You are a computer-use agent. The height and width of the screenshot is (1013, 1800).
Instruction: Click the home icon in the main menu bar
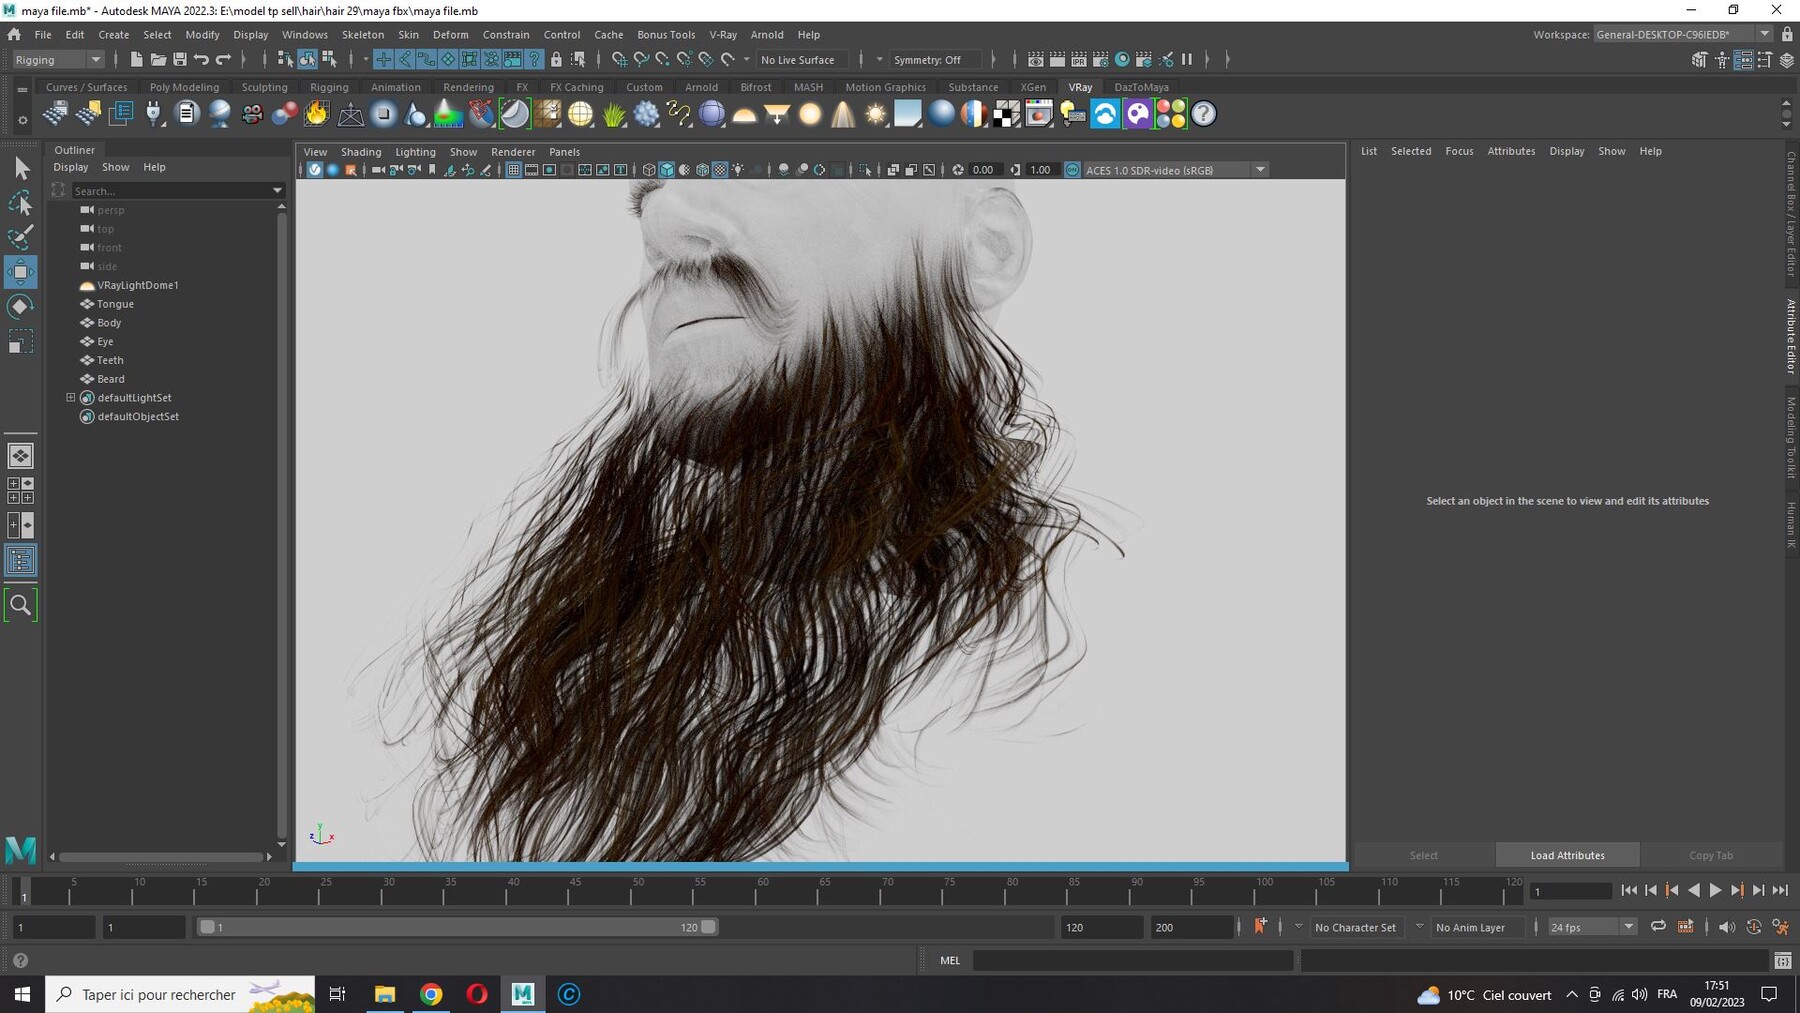(14, 34)
